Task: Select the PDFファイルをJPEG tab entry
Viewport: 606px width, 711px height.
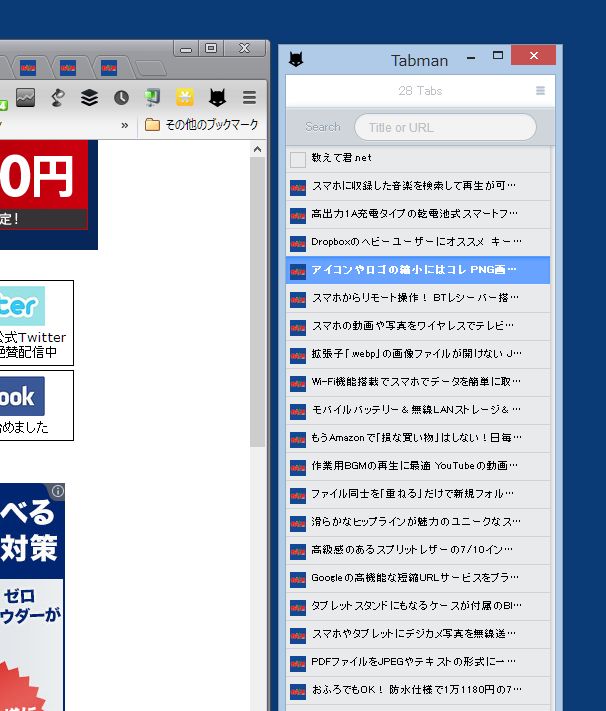Action: click(x=418, y=662)
